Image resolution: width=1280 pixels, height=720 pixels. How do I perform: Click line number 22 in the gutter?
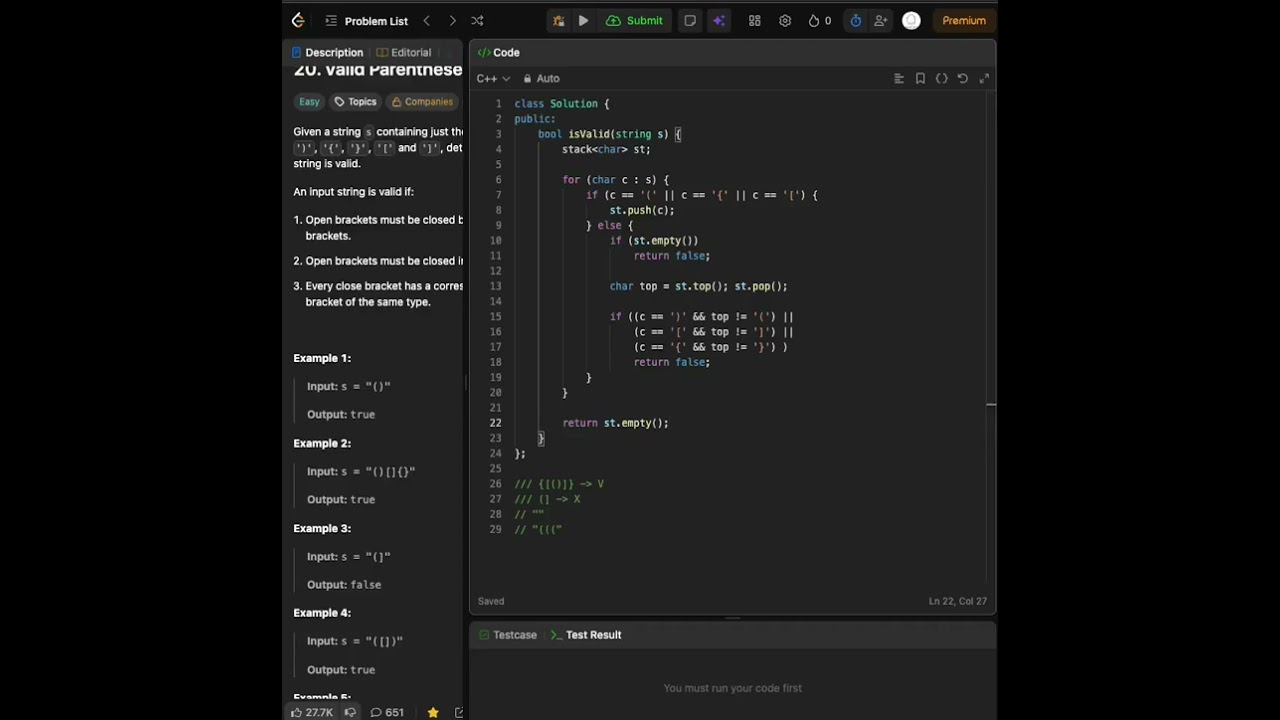click(x=495, y=423)
